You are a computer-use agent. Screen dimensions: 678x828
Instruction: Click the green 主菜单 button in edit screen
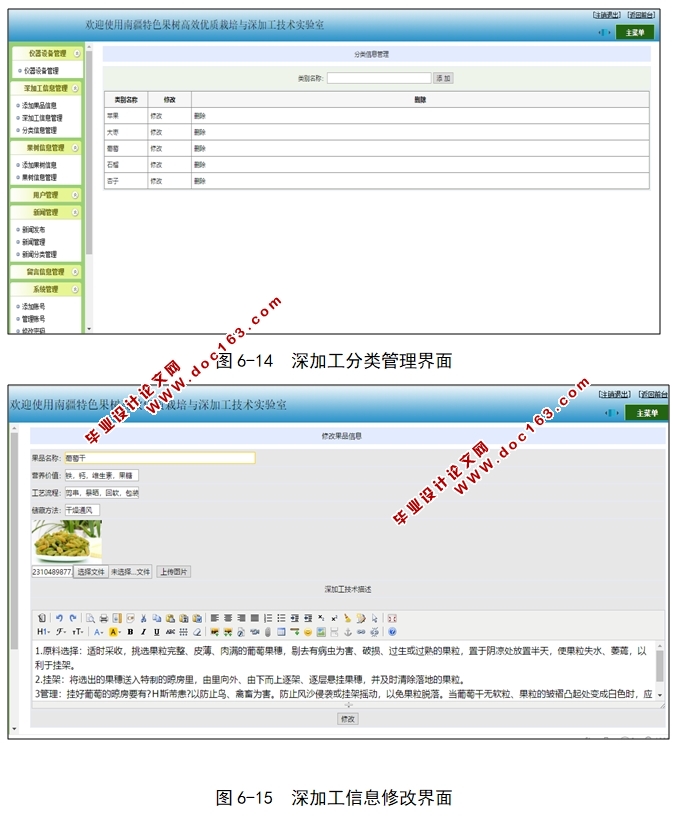click(647, 413)
